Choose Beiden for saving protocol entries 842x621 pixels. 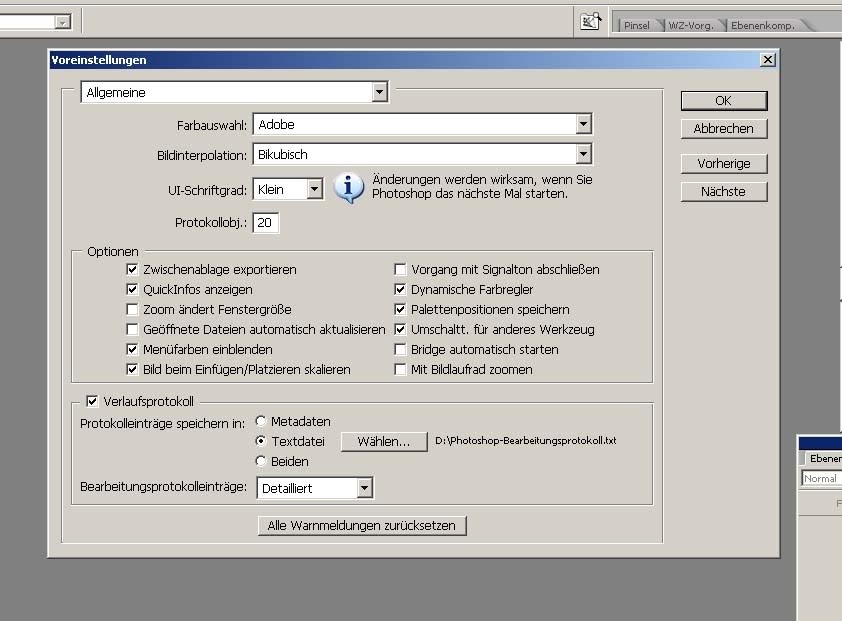pos(262,462)
